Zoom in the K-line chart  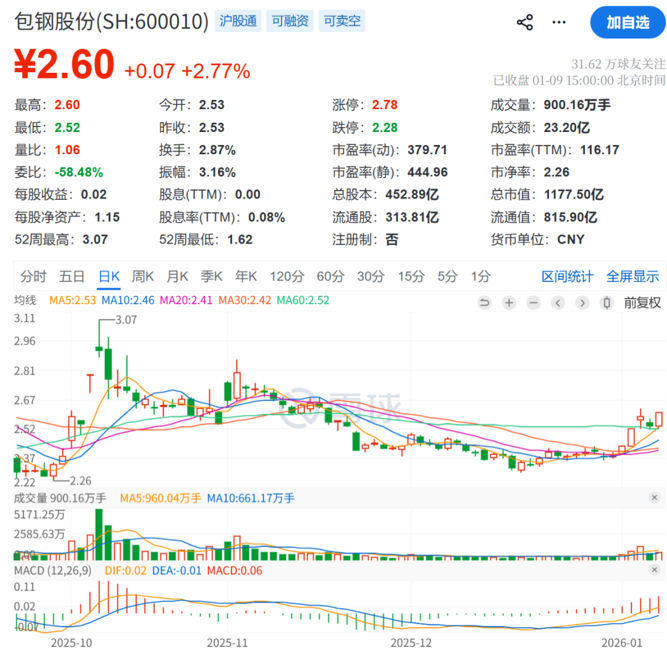509,302
